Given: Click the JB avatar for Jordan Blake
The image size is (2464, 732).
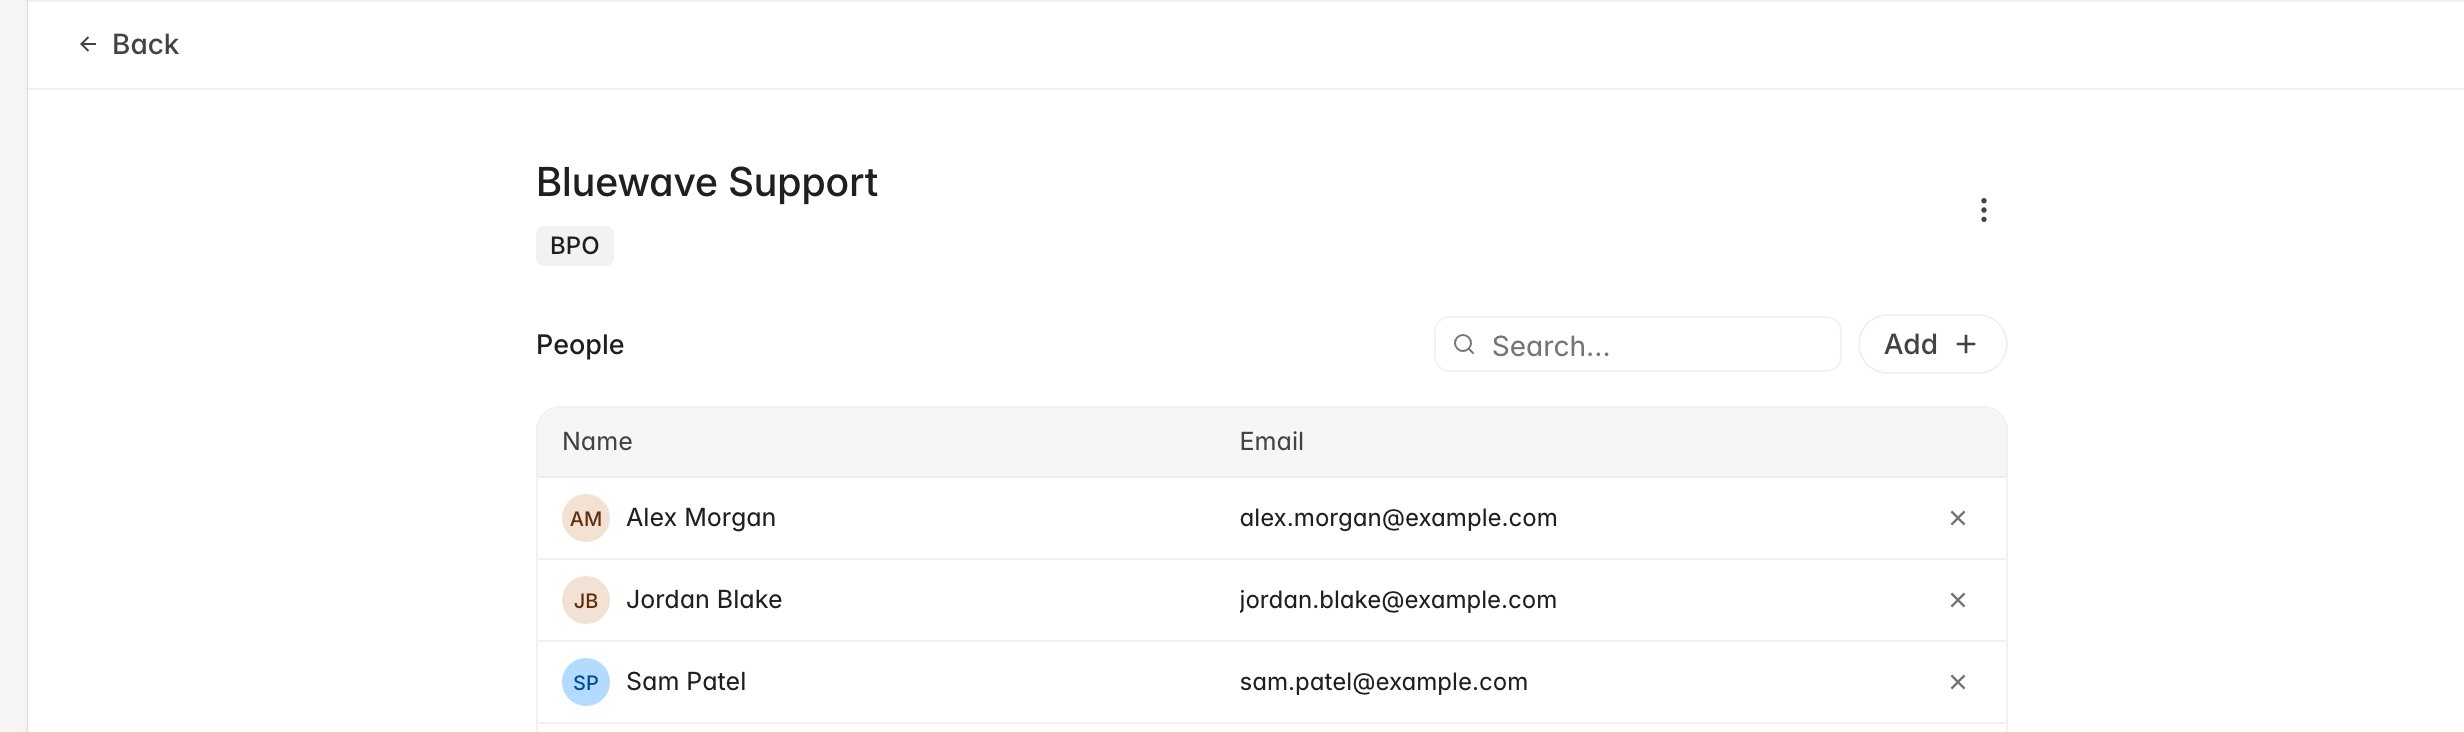Looking at the screenshot, I should click(586, 600).
